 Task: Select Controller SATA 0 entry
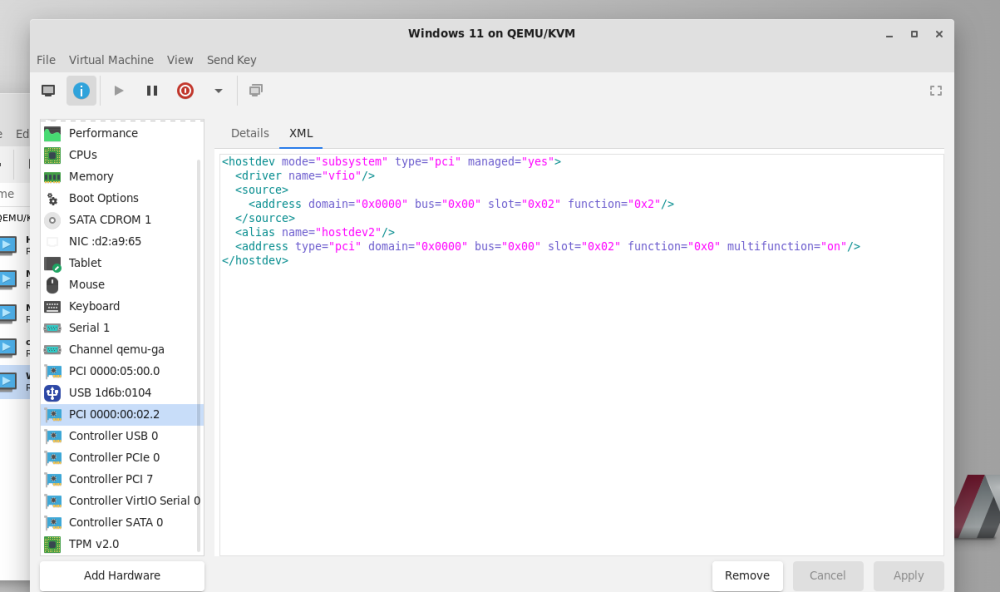point(122,523)
